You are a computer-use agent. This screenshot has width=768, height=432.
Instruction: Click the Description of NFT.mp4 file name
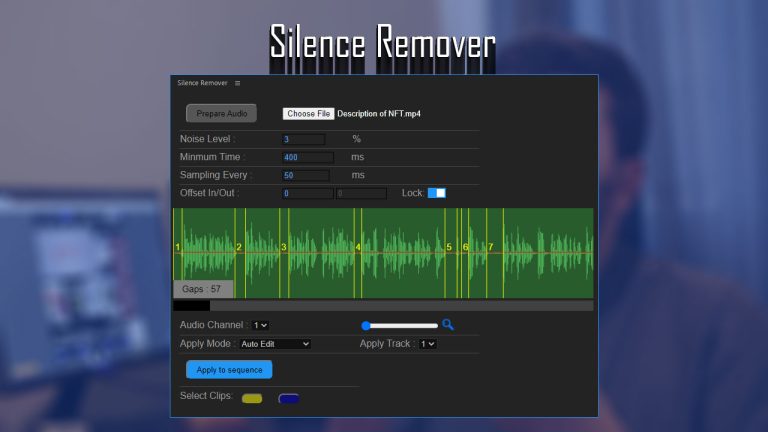[379, 114]
